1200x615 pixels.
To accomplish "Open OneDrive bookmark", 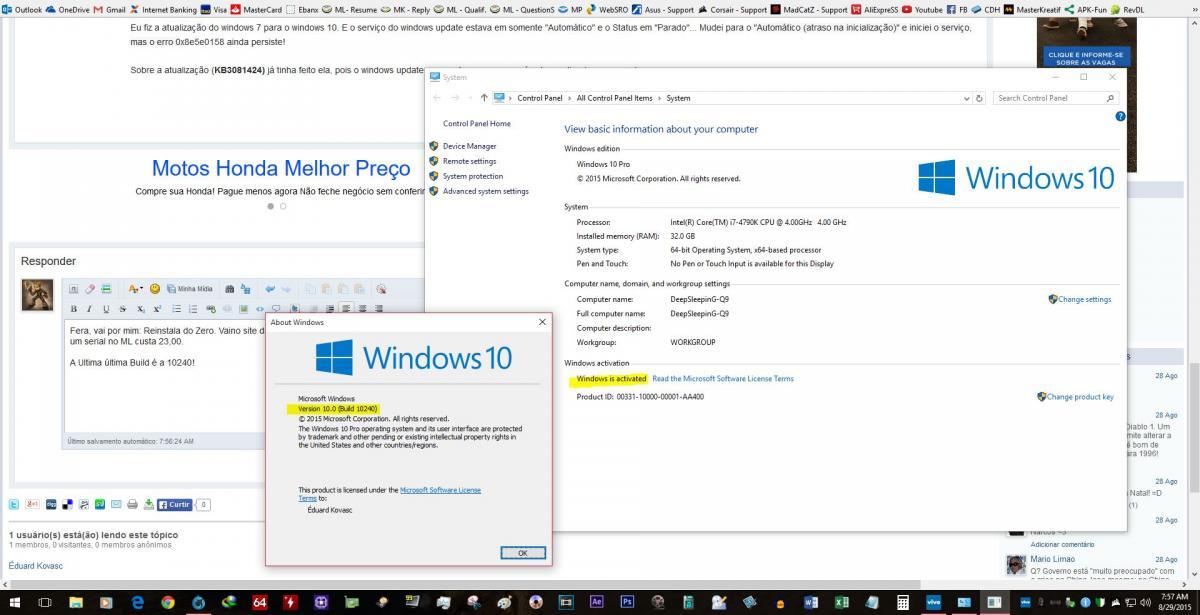I will tap(67, 9).
